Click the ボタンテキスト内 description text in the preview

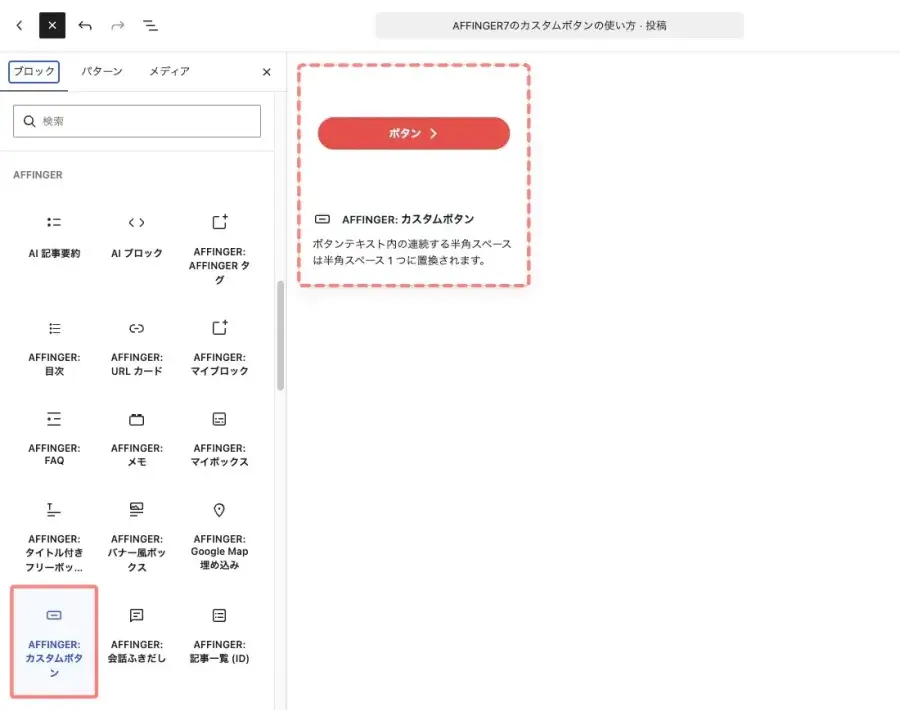[x=412, y=252]
